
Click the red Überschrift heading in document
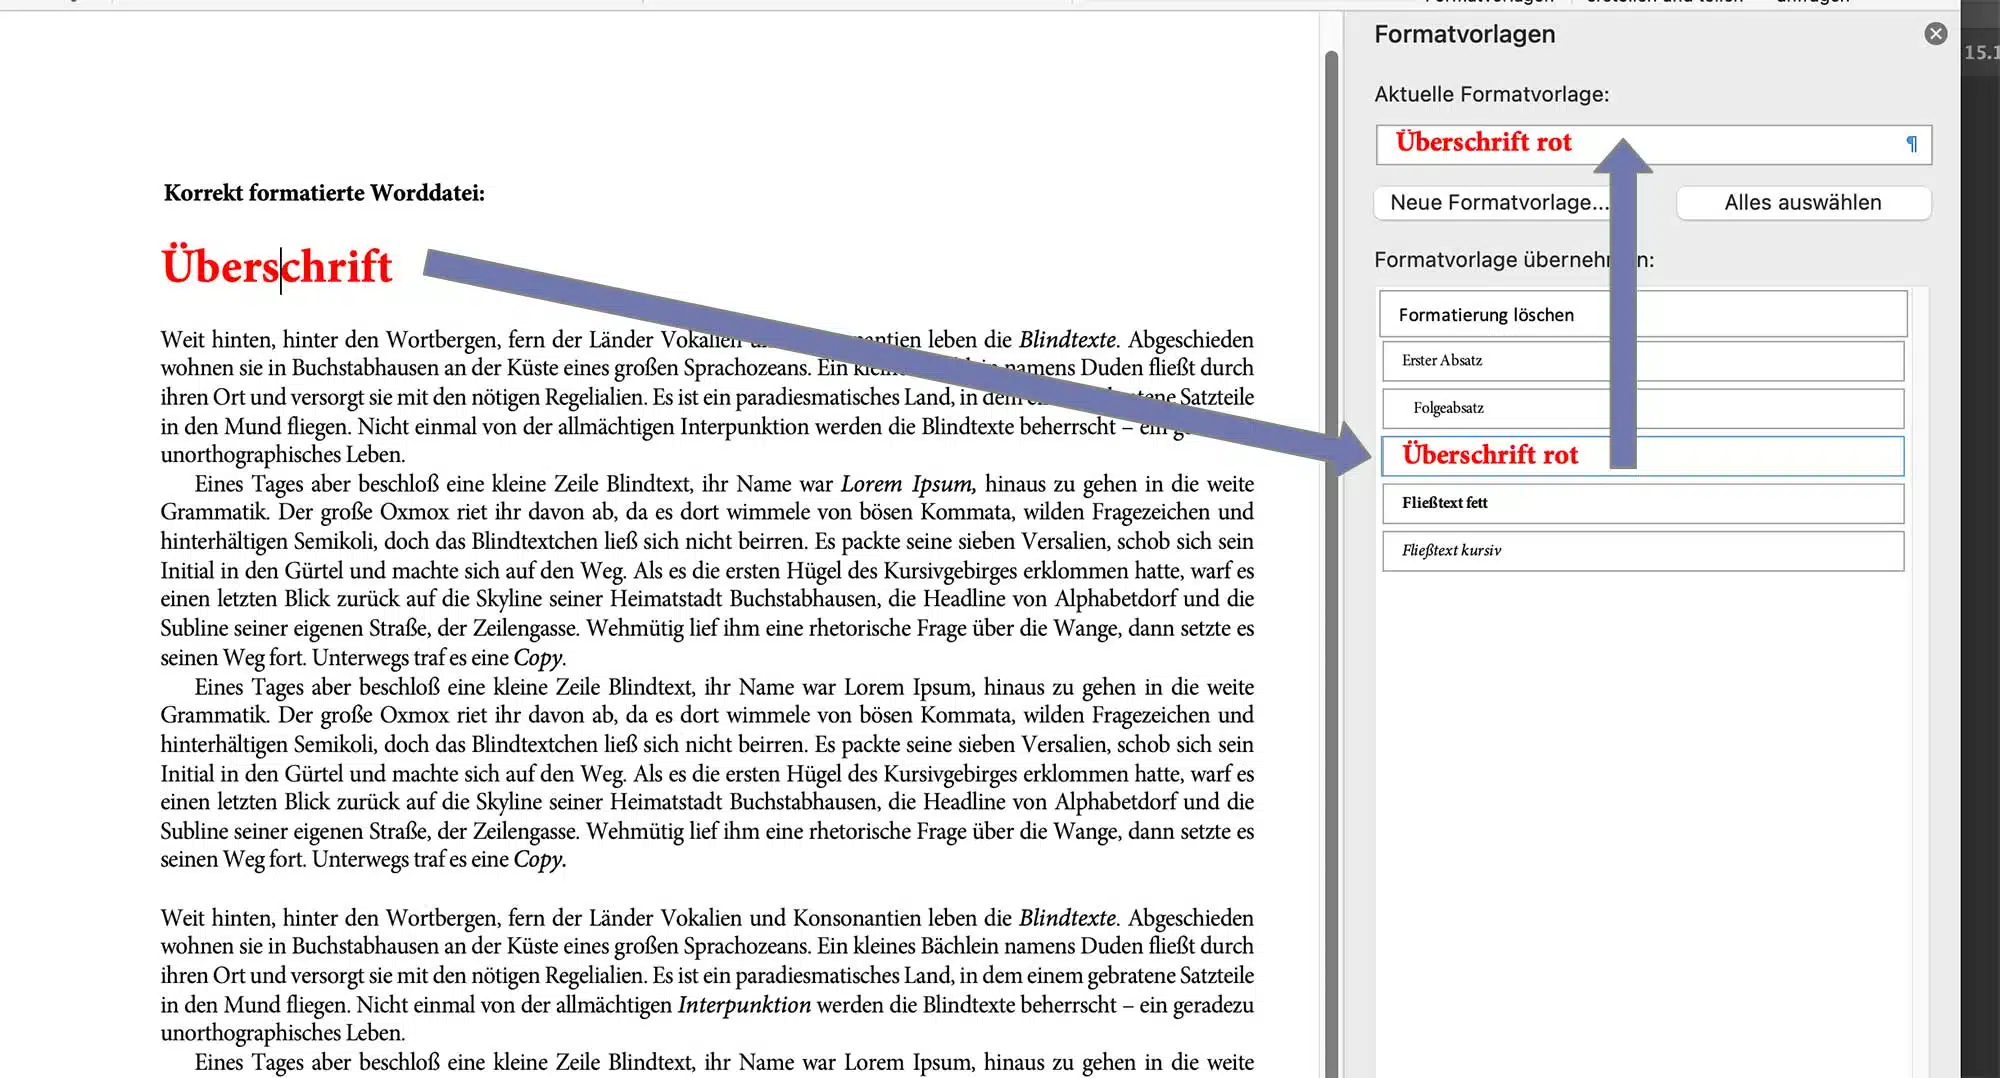[x=277, y=267]
